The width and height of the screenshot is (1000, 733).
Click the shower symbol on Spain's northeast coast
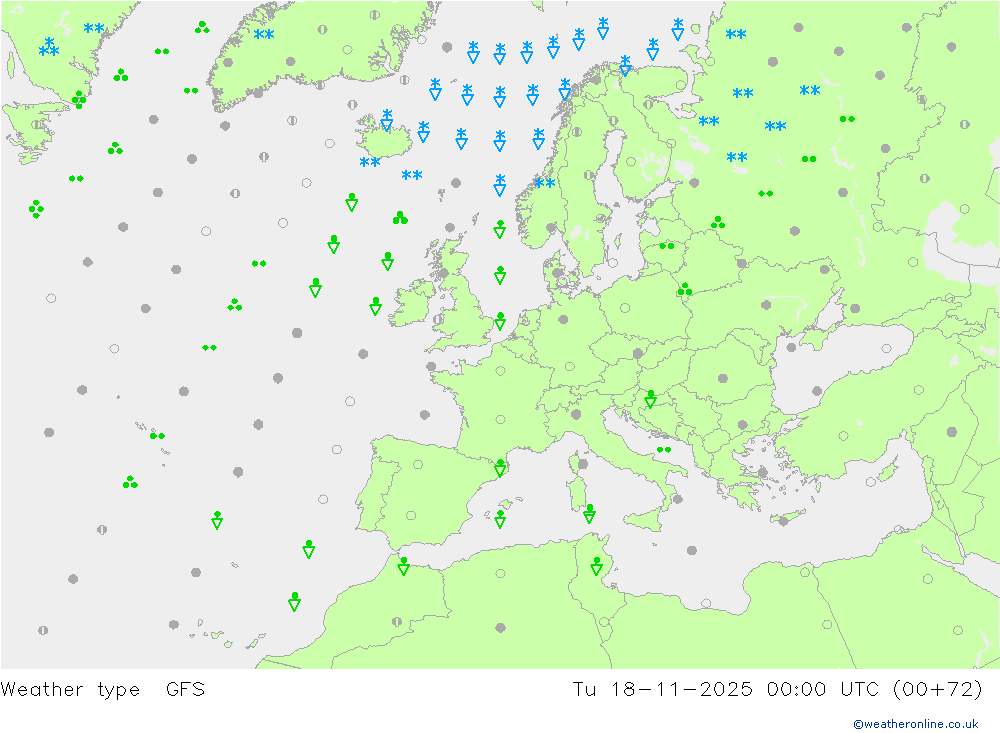[500, 468]
